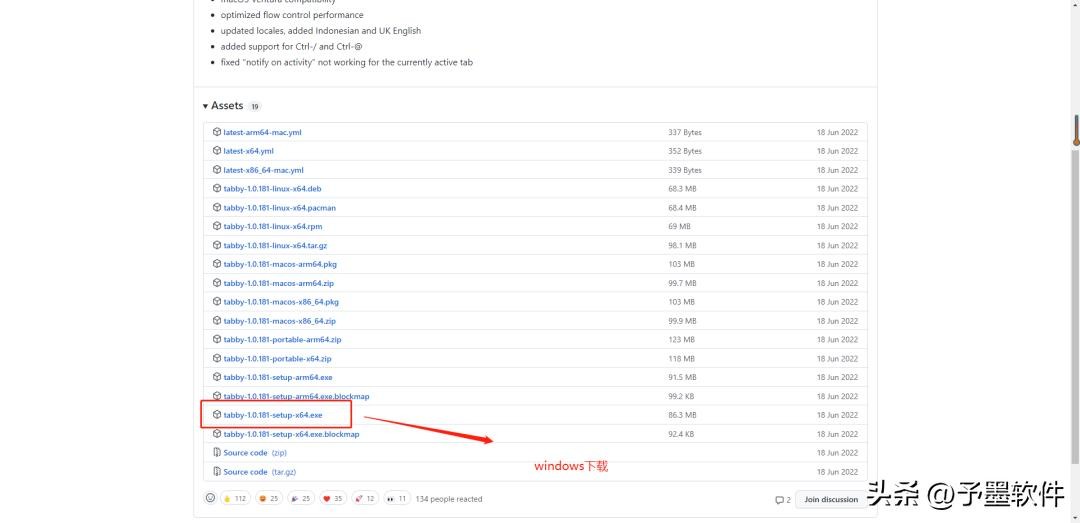The height and width of the screenshot is (523, 1080).
Task: Click the heart reaction showing 35
Action: click(332, 498)
